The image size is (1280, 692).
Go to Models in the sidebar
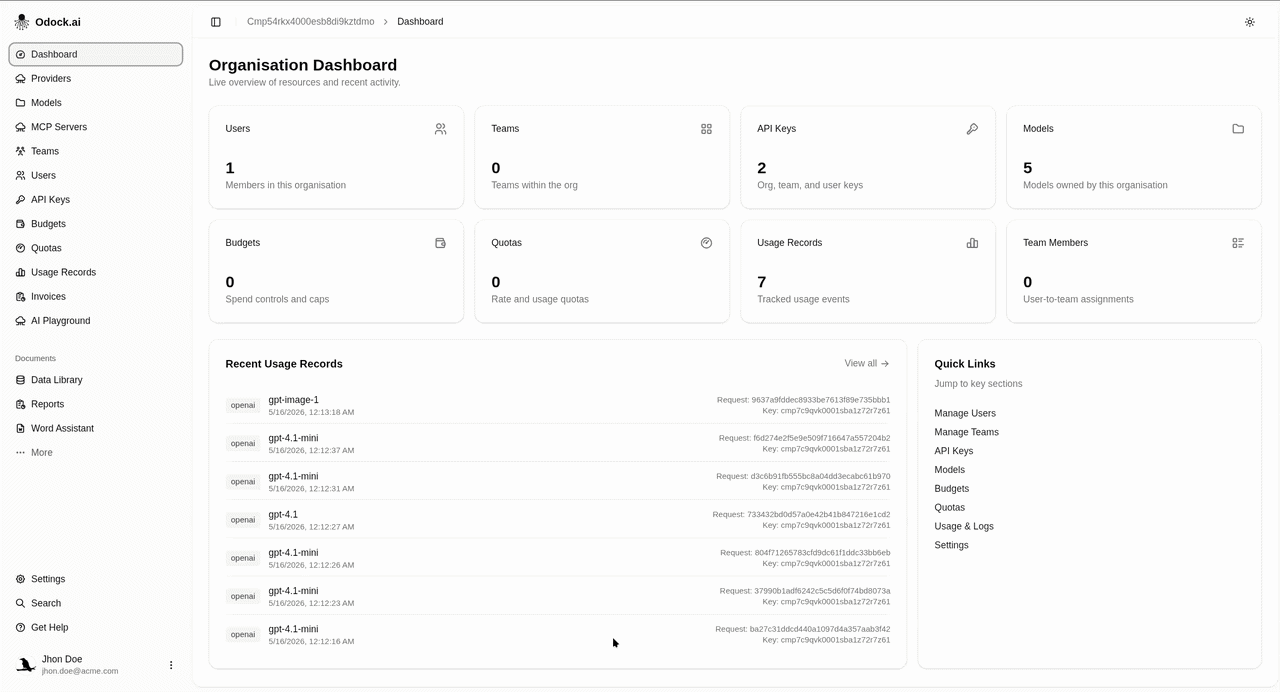tap(96, 103)
